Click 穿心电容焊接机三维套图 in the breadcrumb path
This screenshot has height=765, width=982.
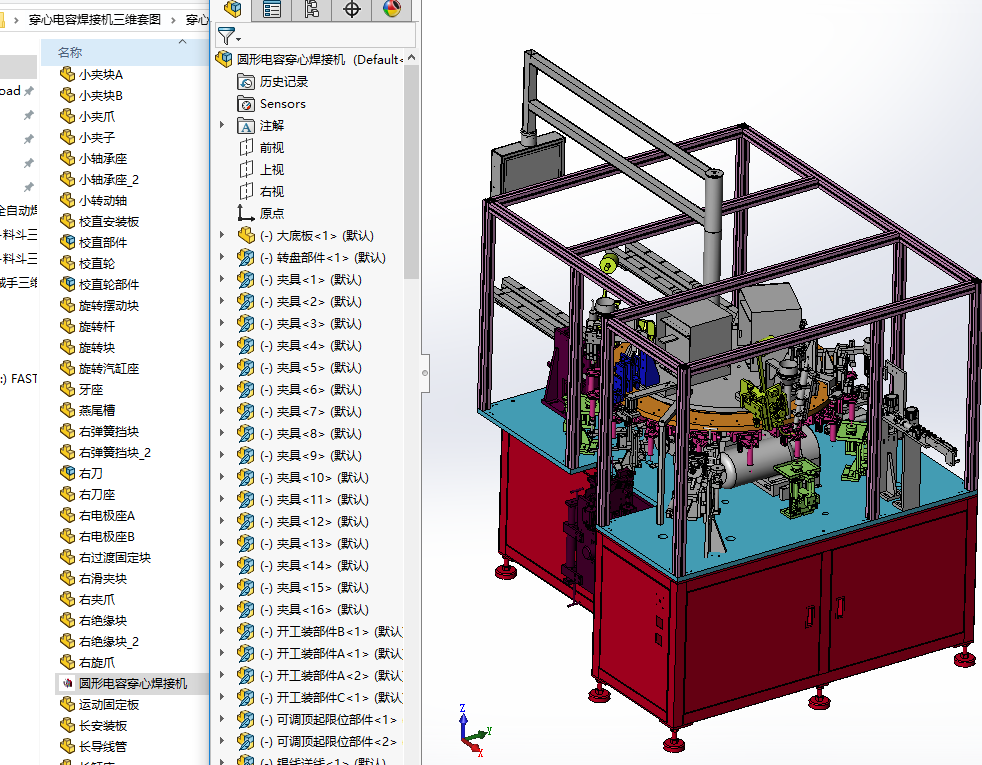(x=94, y=19)
